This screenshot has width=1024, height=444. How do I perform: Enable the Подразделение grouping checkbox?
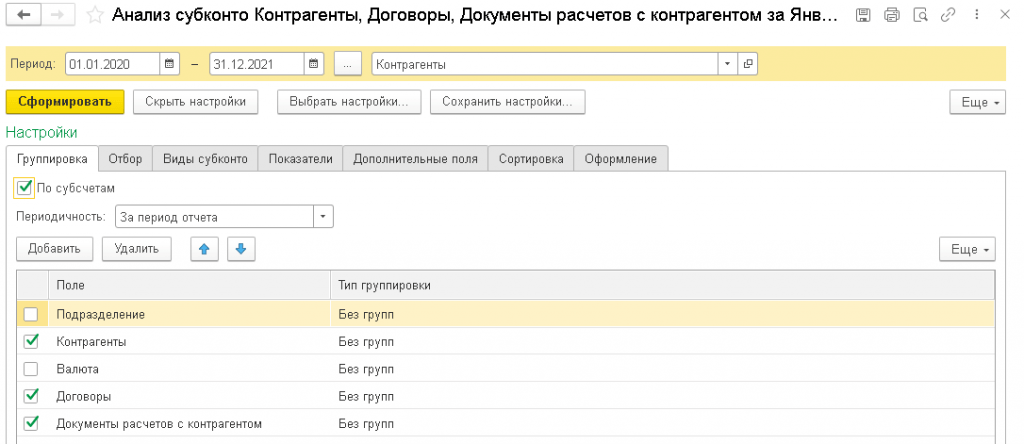point(31,314)
